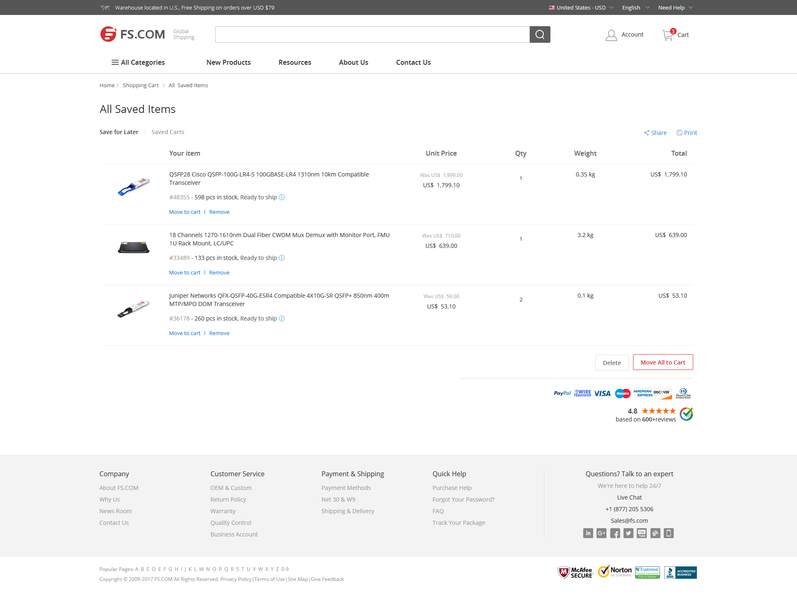Open the Live Chat link
Viewport: 797px width, 600px height.
click(629, 498)
